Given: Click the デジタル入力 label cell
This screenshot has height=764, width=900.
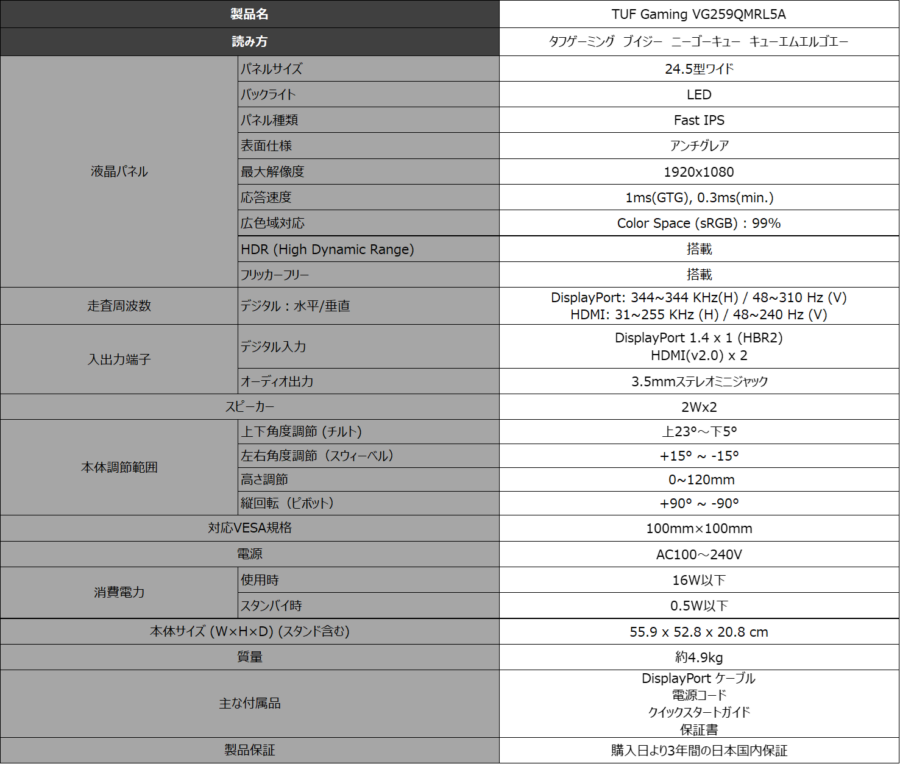Looking at the screenshot, I should coord(367,346).
